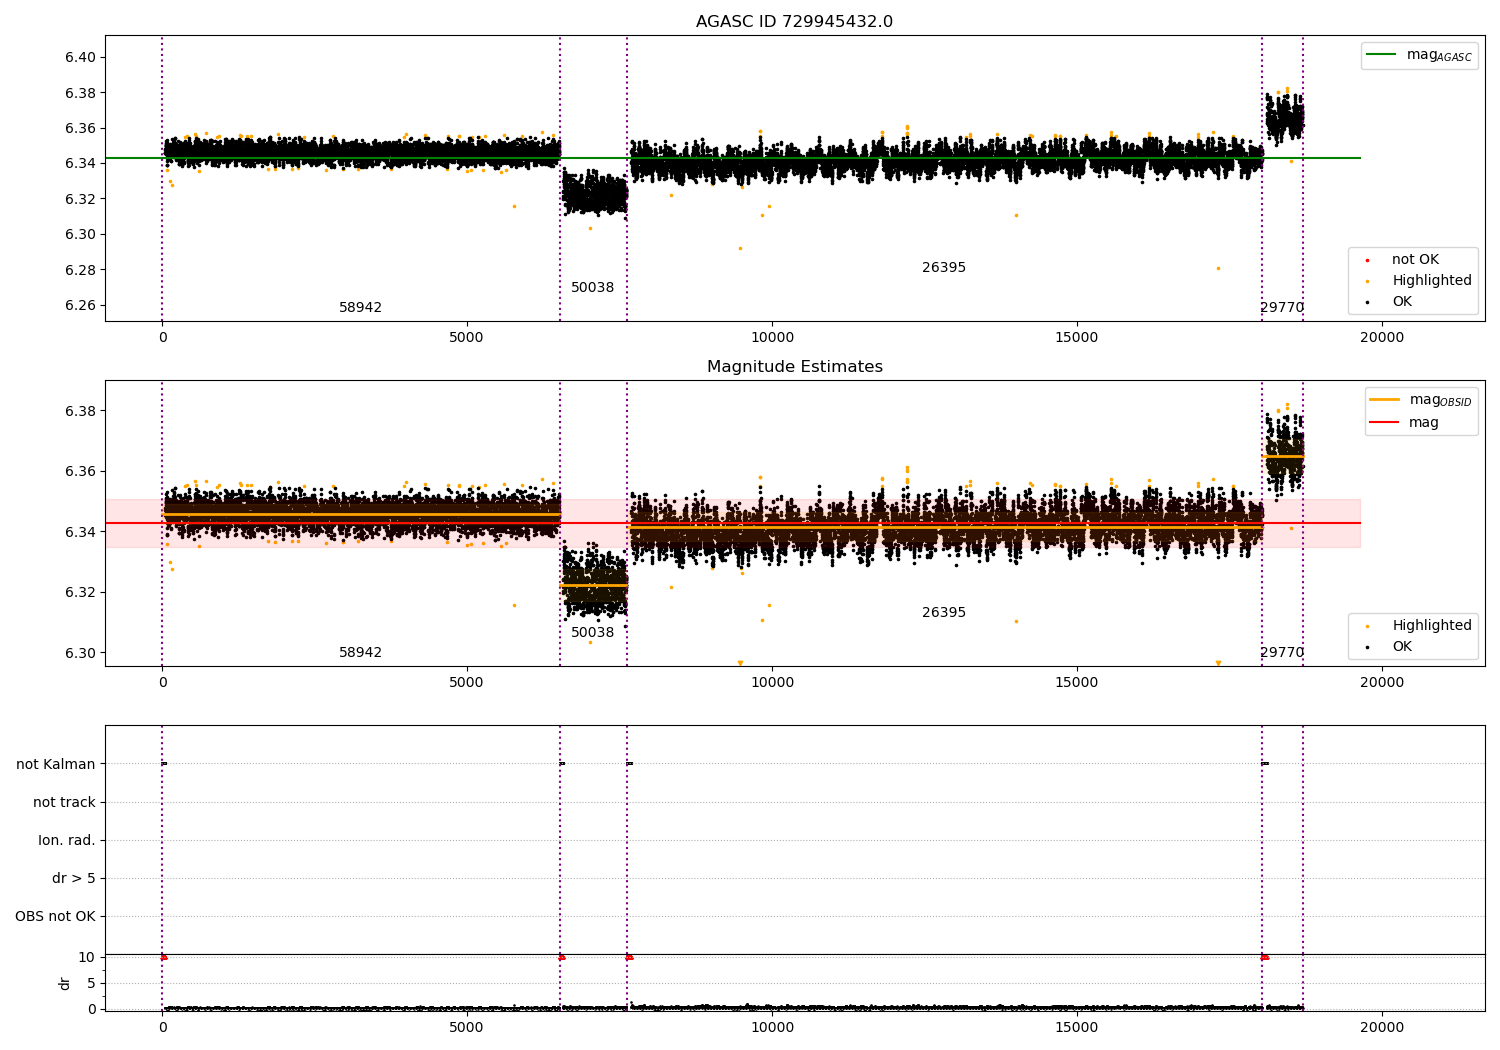
Task: Click the 'not Kalman' axis label
Action: (56, 765)
